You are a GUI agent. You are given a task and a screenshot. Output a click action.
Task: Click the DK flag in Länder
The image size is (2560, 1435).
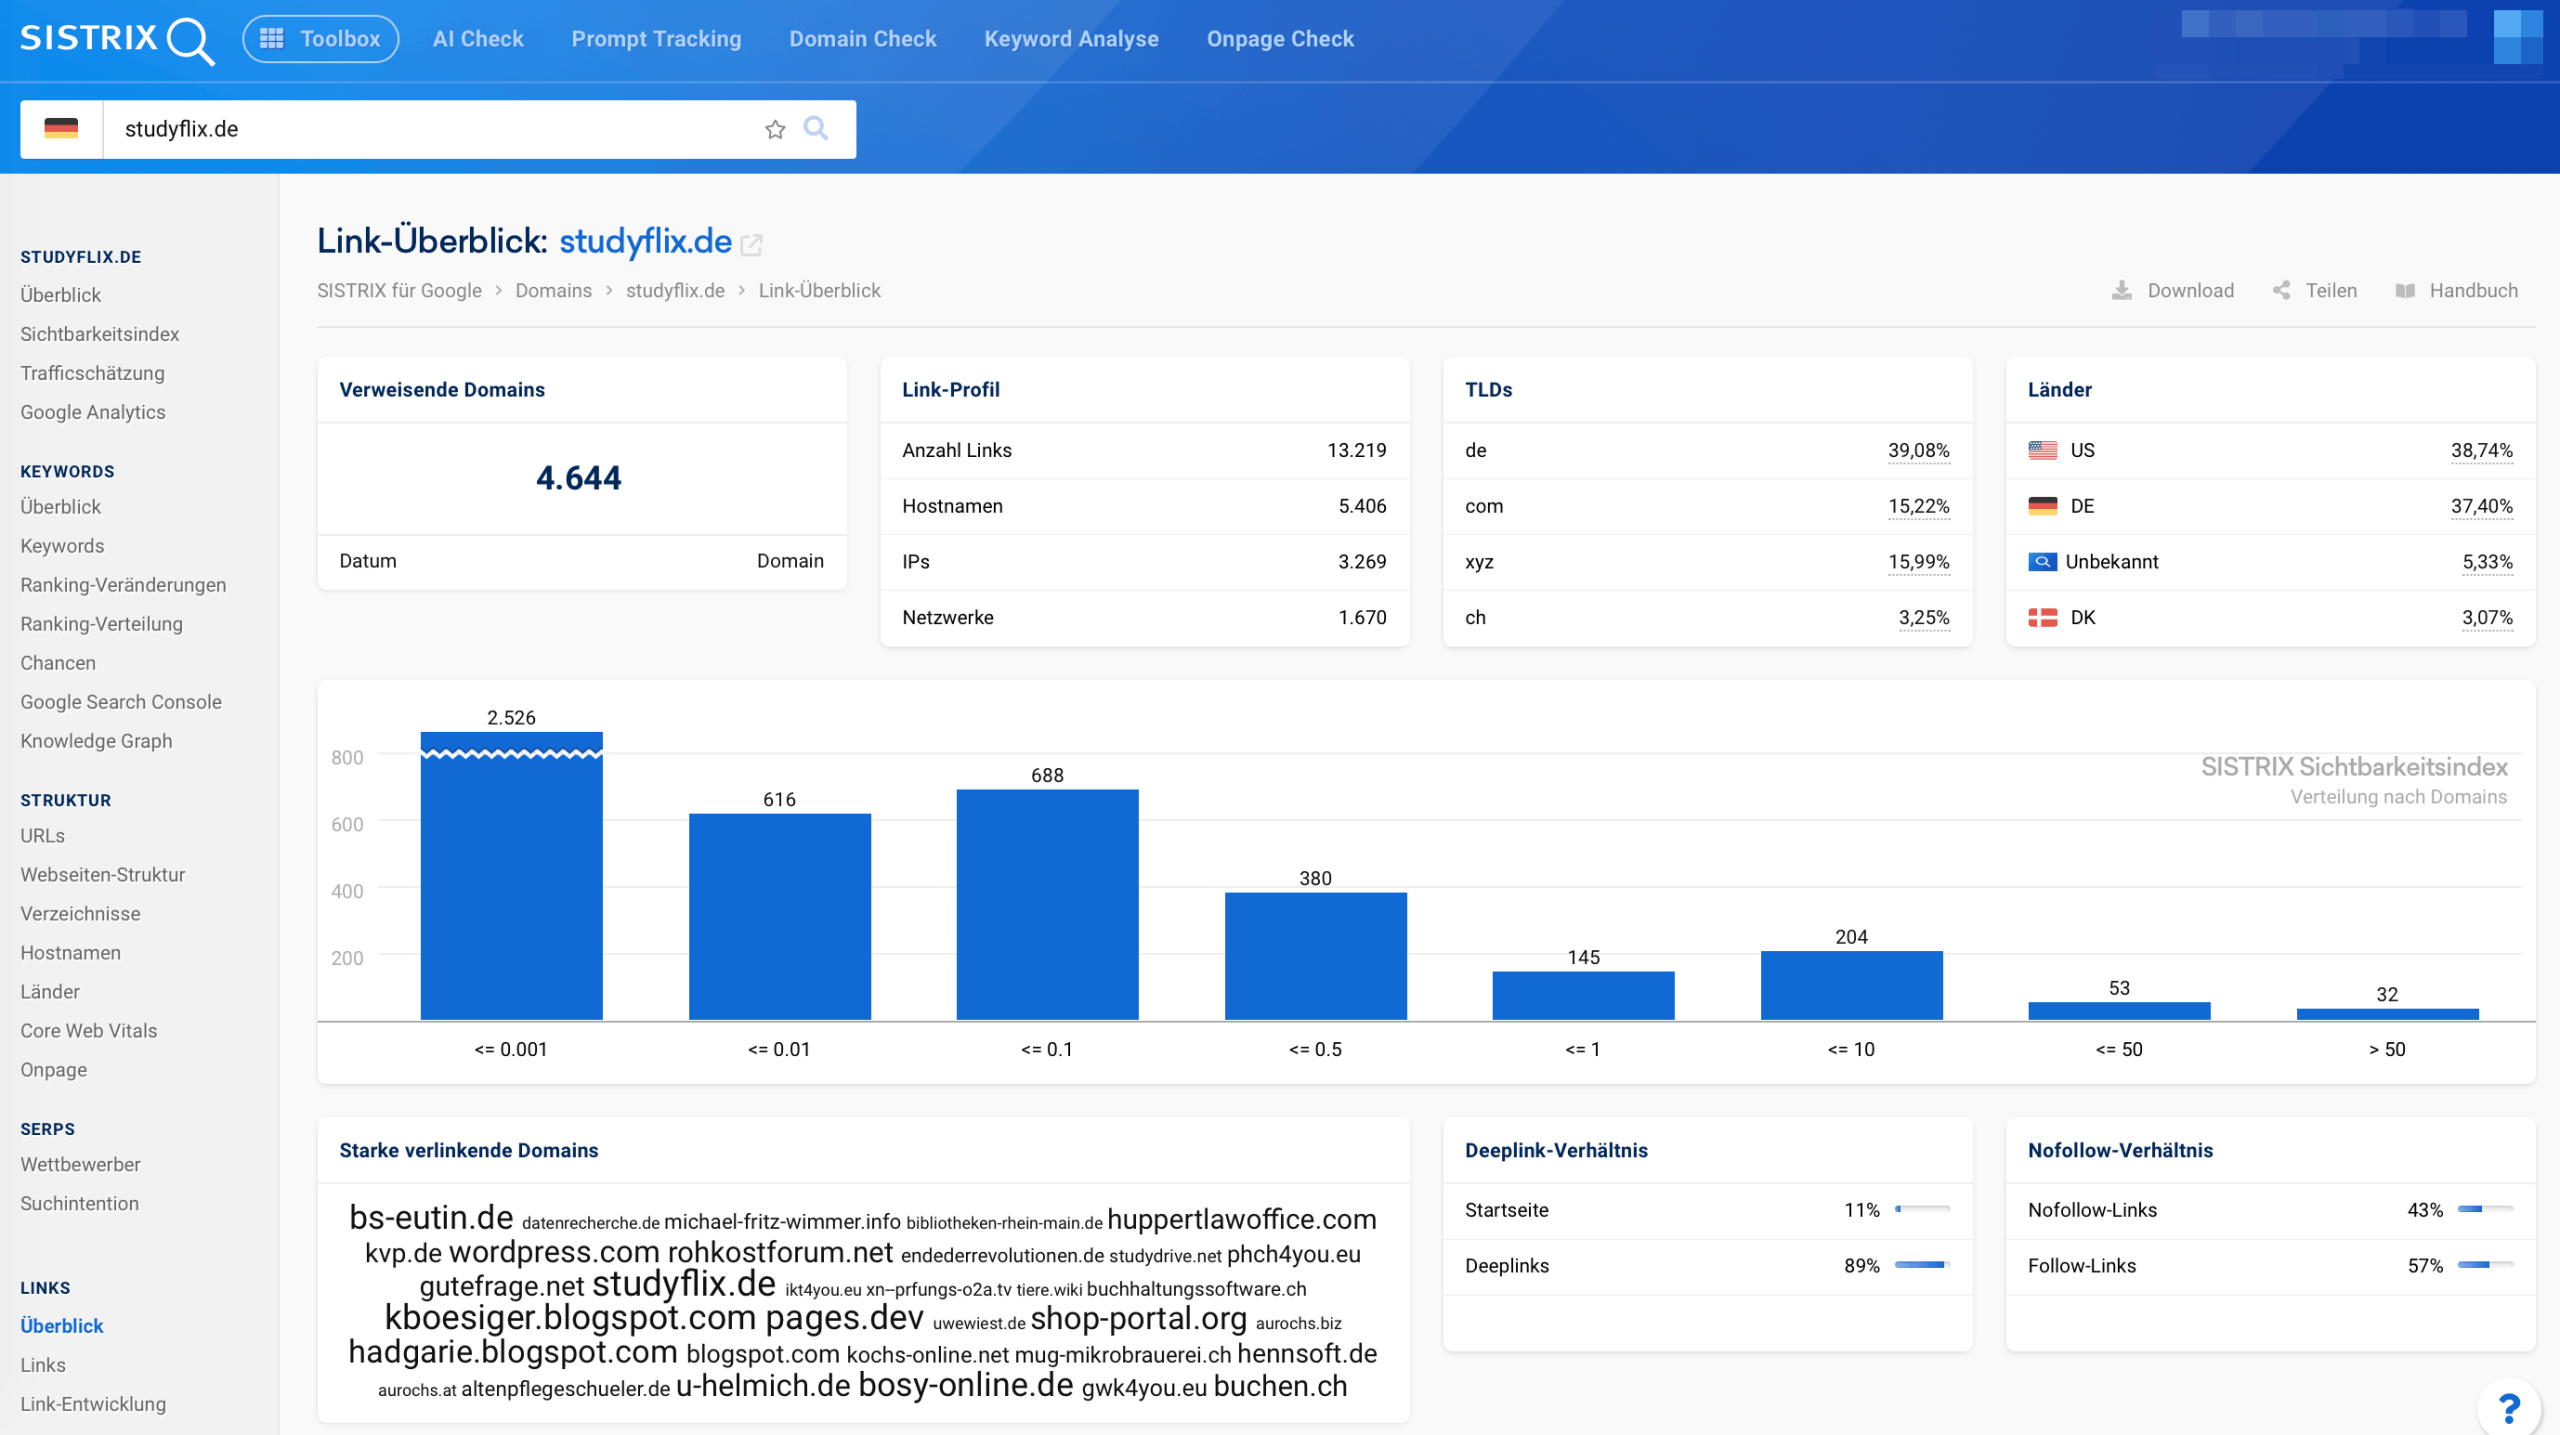(2042, 618)
